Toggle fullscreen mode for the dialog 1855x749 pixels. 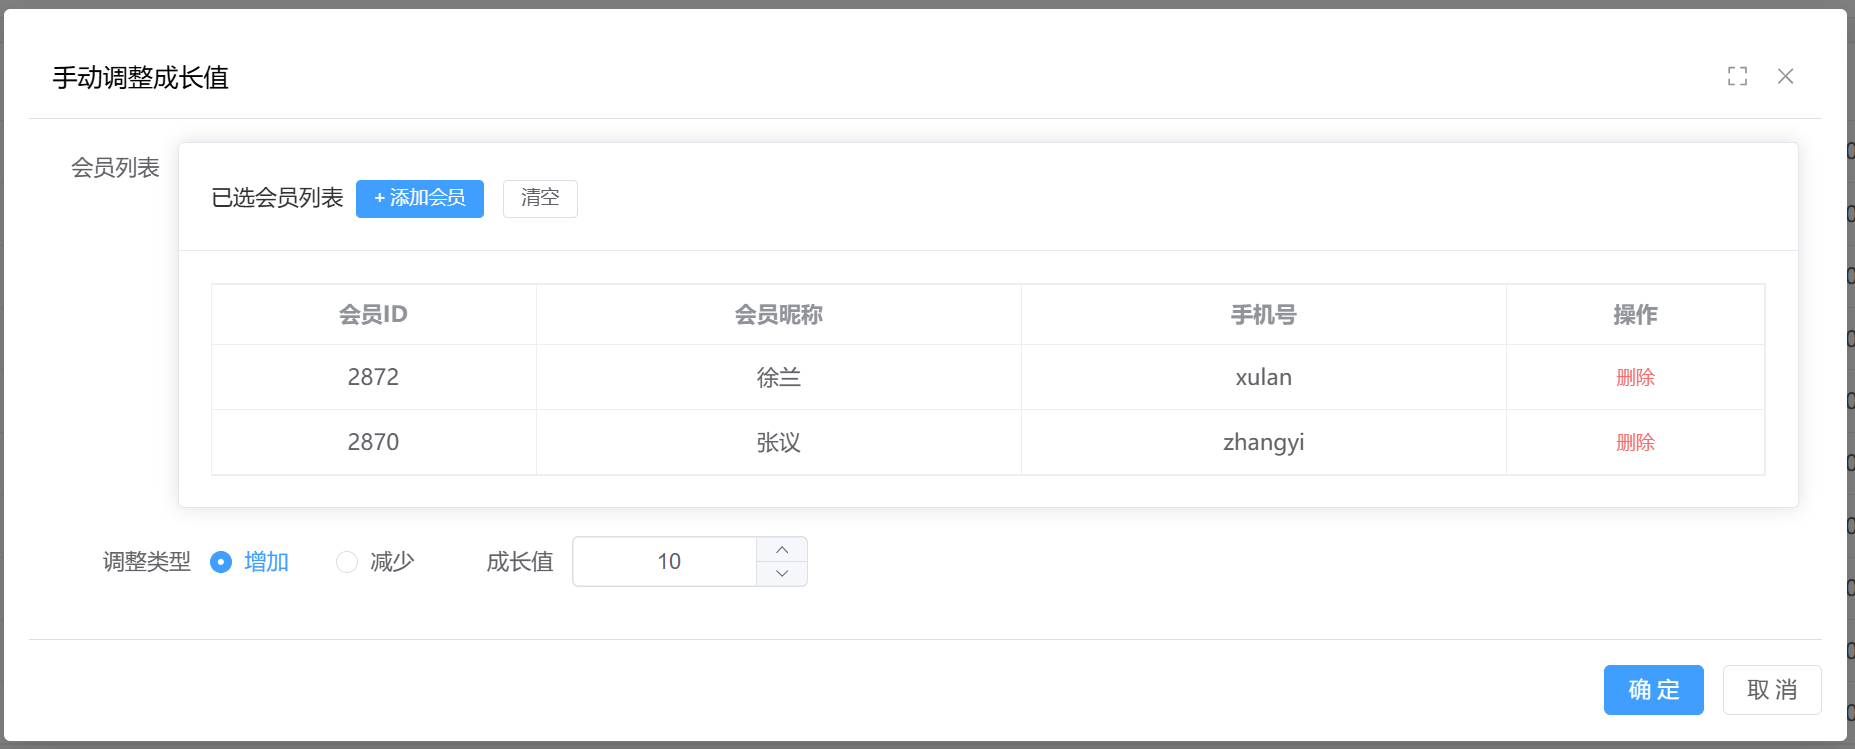tap(1737, 76)
